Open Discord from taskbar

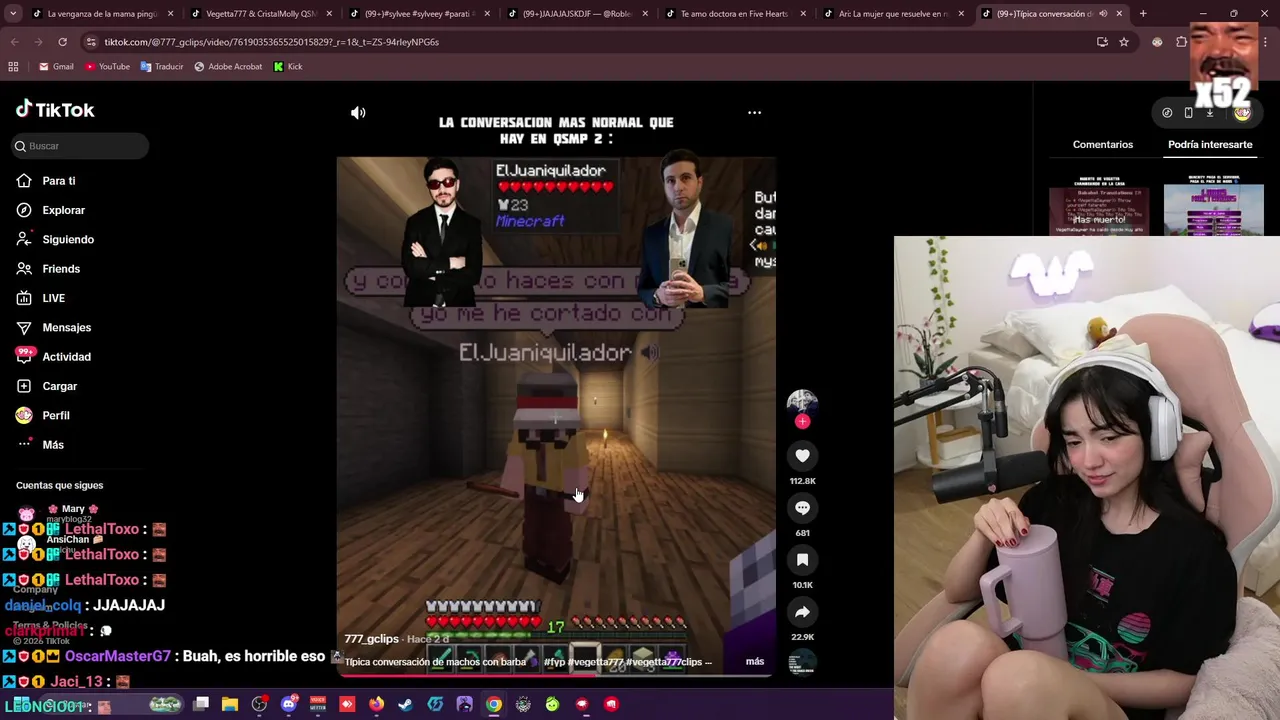(289, 704)
